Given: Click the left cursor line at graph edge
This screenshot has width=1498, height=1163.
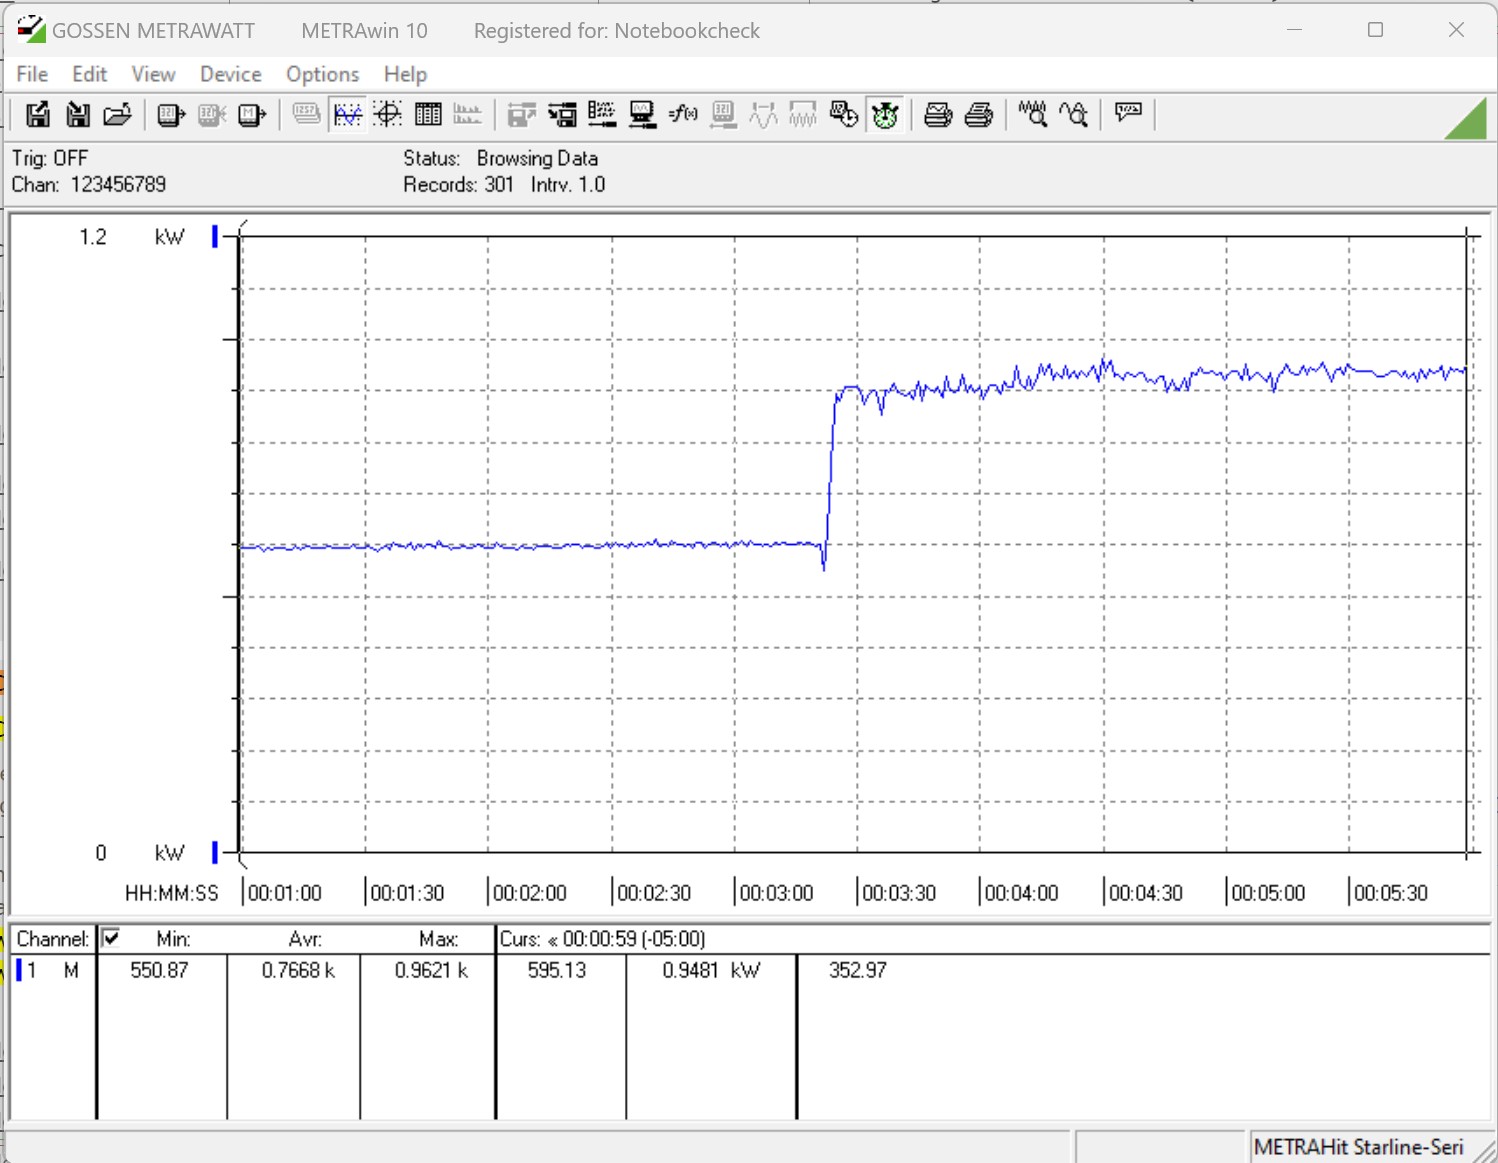Looking at the screenshot, I should click(x=241, y=545).
